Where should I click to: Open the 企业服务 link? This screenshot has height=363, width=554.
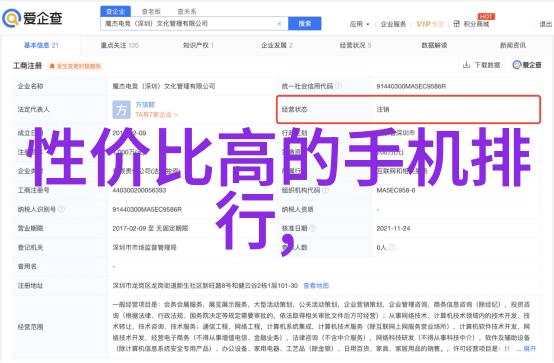[x=393, y=24]
